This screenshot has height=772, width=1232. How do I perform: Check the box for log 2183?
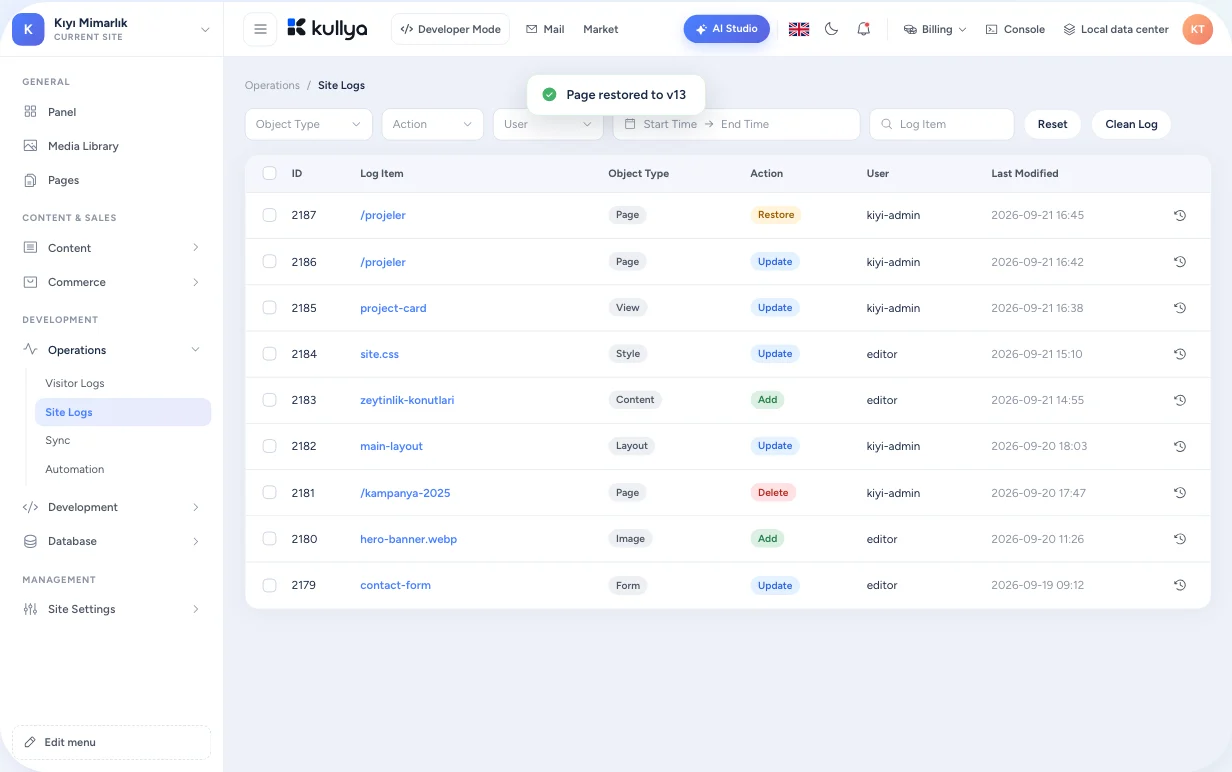(x=269, y=399)
